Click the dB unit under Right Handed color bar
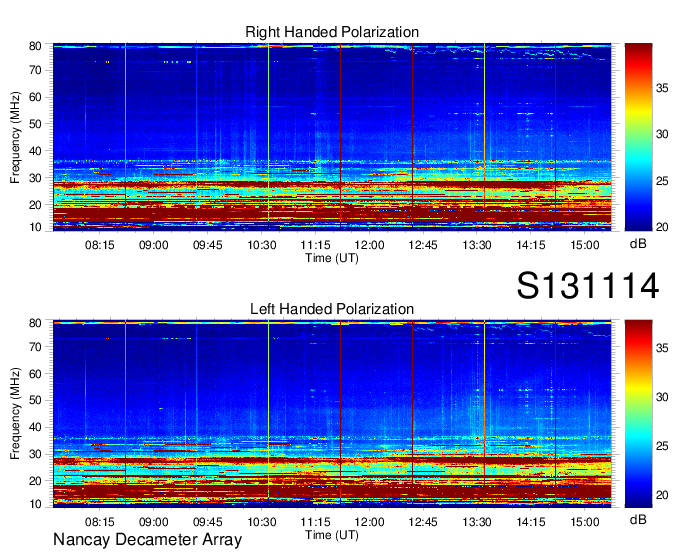Image resolution: width=680 pixels, height=552 pixels. [x=638, y=244]
